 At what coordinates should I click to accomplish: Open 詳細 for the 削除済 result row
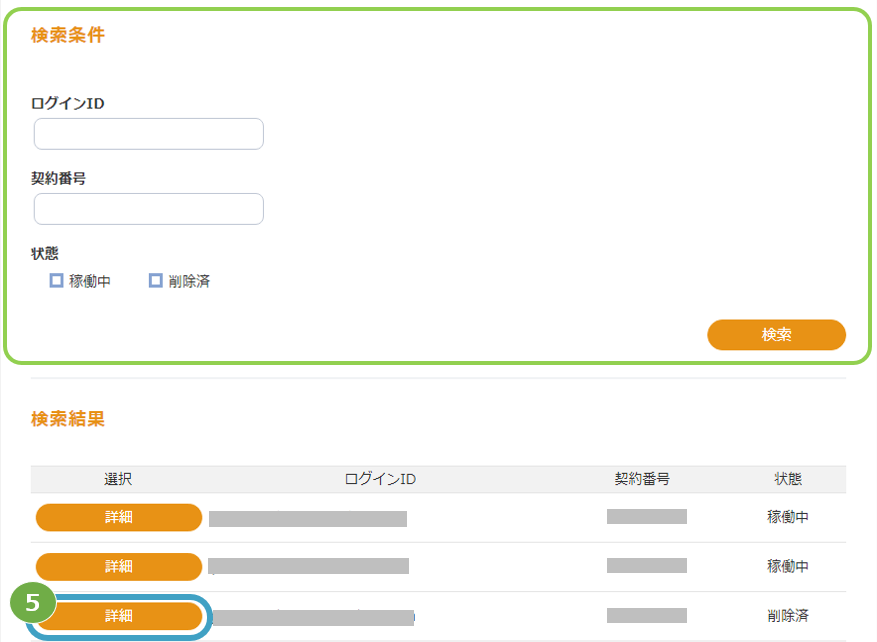click(119, 616)
